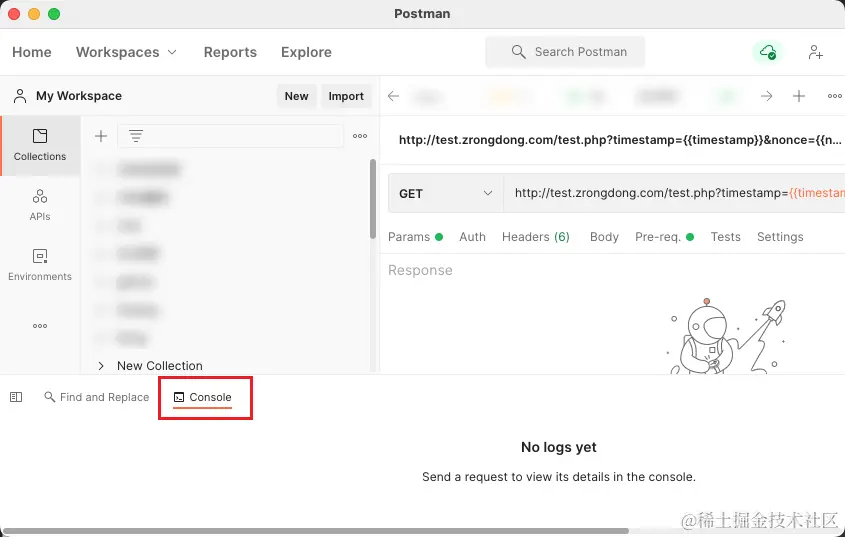
Task: Switch to the Tests tab
Action: (725, 237)
